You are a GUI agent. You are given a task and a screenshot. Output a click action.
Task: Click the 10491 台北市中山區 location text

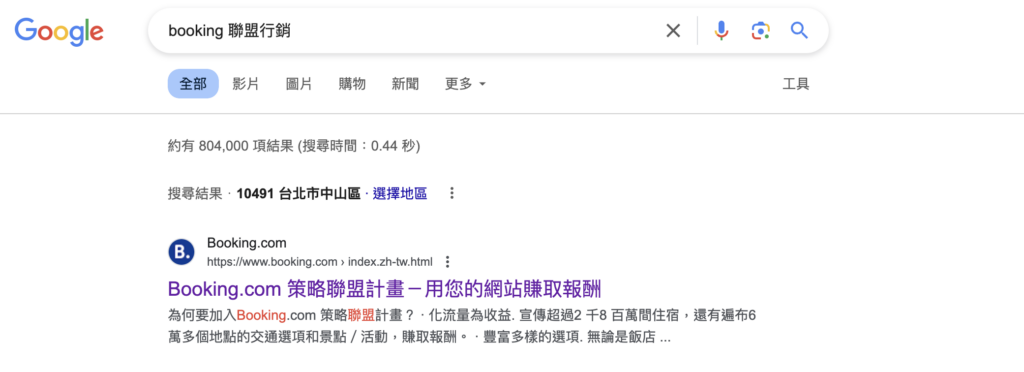298,194
